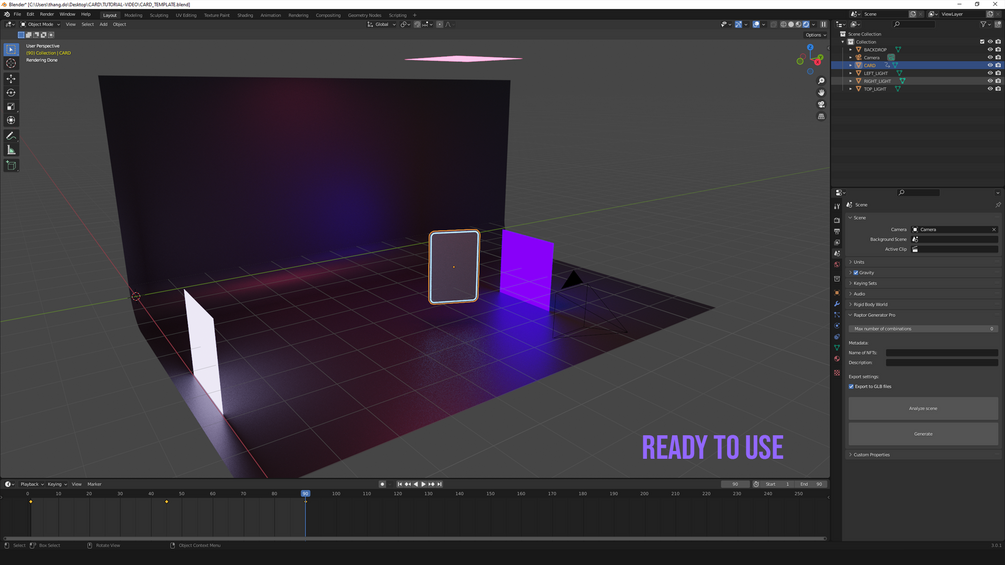1005x565 pixels.
Task: Expand the BACKDROP tree item
Action: tap(851, 49)
